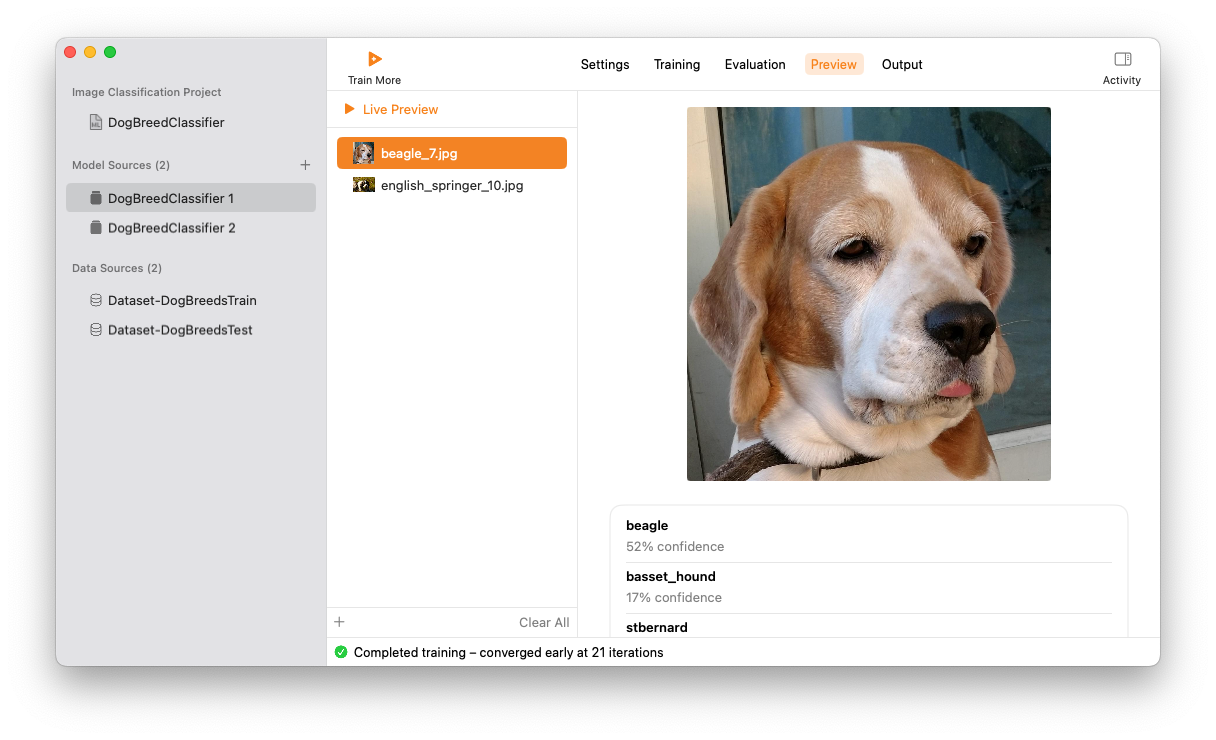Click the DogBreedClassifier project file icon

(96, 122)
